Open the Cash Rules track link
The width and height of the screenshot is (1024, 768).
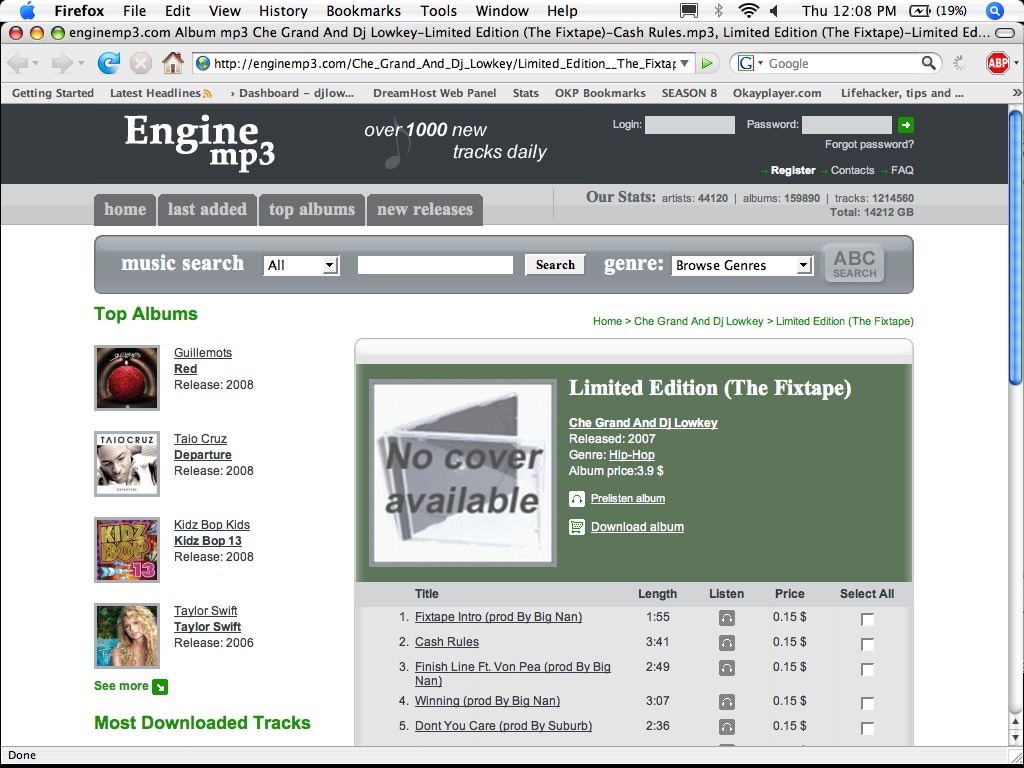coord(447,642)
